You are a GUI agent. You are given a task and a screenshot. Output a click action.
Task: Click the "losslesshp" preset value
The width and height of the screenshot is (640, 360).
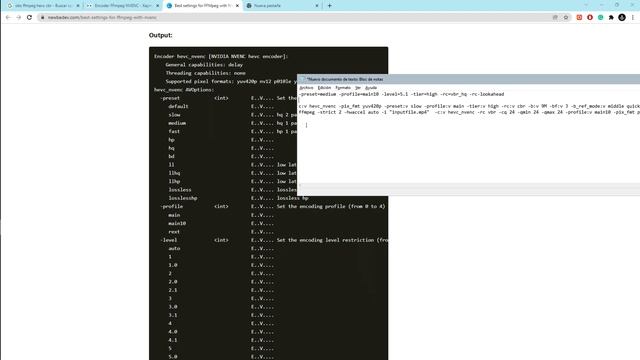tap(183, 198)
